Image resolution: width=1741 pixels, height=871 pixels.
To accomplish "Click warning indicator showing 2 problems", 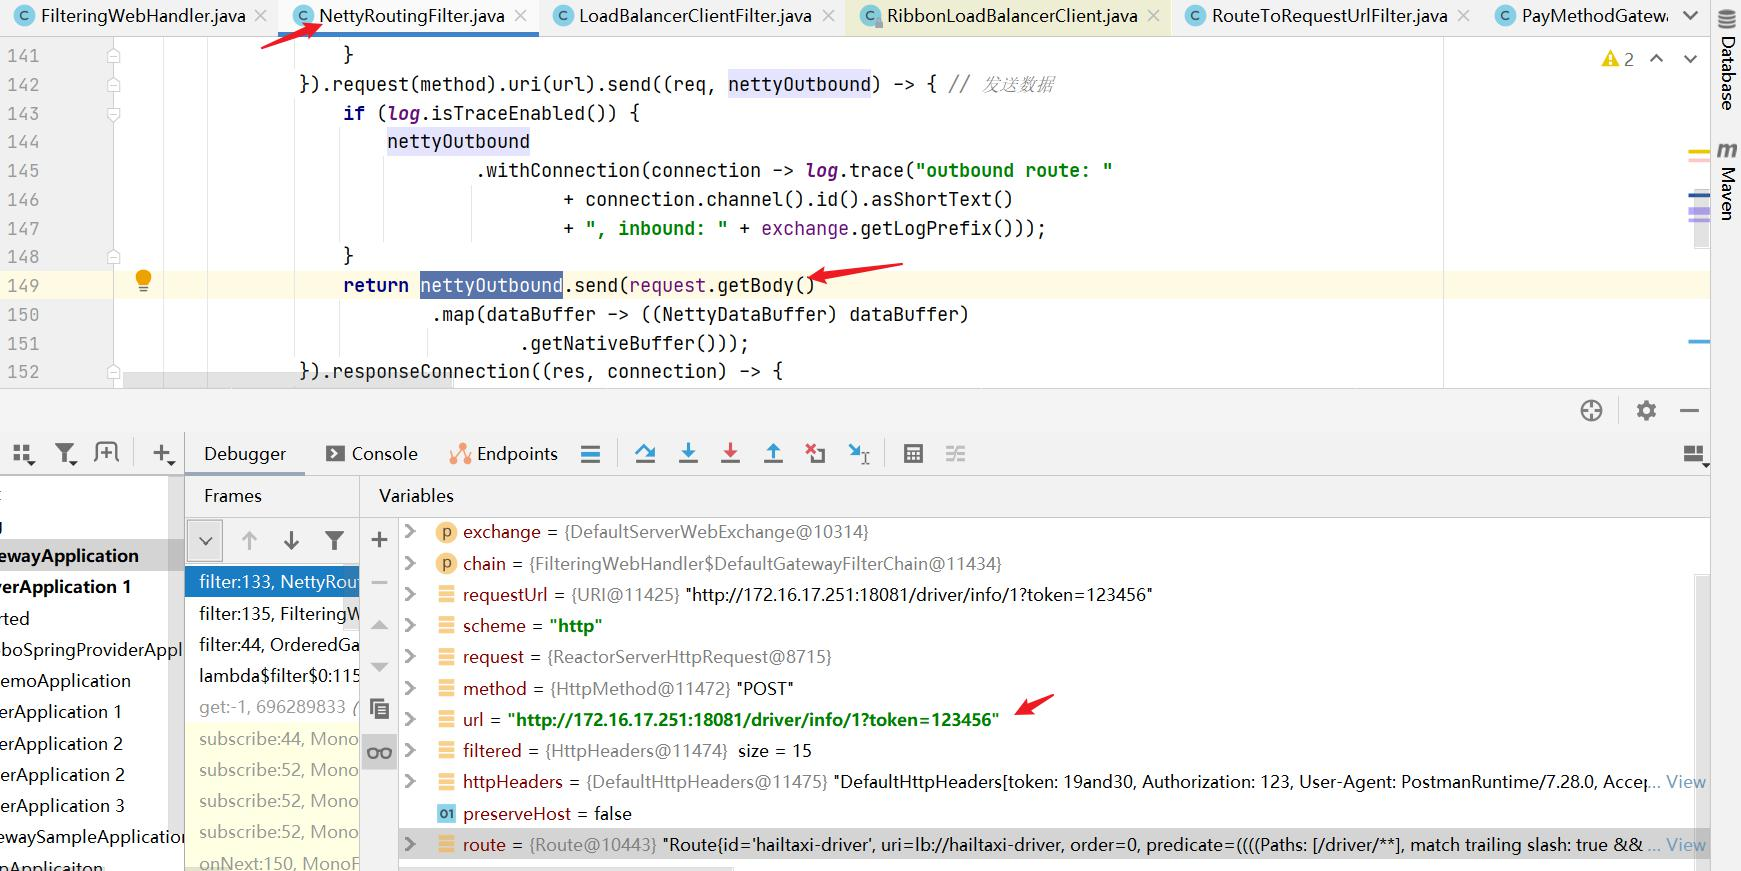I will click(1617, 59).
